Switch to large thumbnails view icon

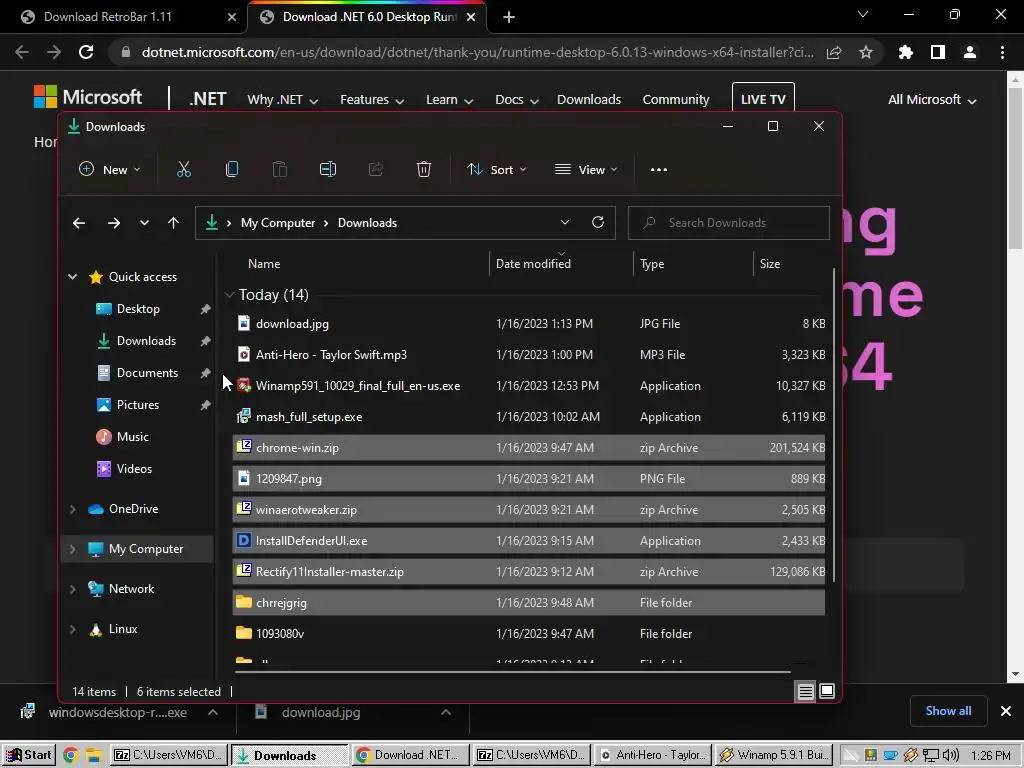[827, 691]
